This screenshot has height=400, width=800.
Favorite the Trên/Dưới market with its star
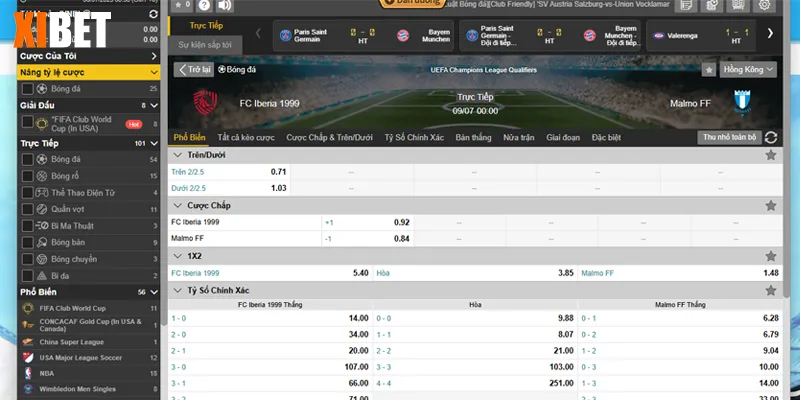coord(770,155)
